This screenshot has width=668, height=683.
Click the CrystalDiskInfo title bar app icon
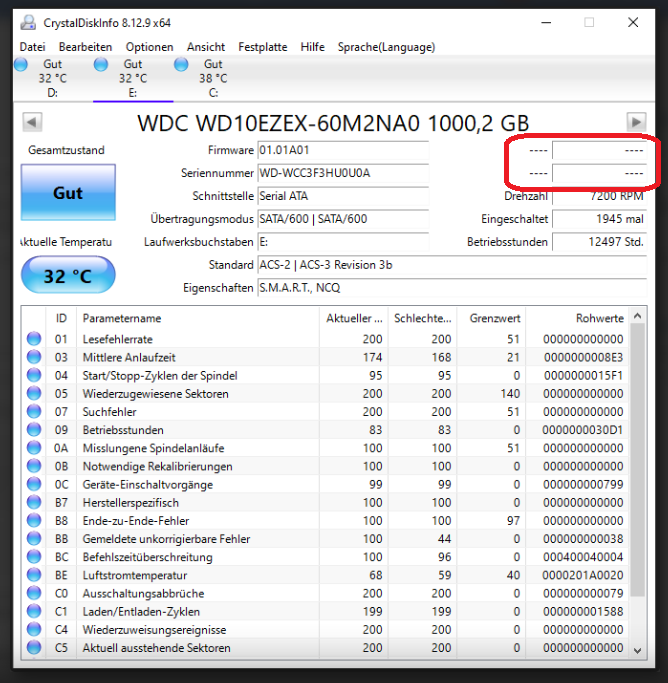[28, 23]
